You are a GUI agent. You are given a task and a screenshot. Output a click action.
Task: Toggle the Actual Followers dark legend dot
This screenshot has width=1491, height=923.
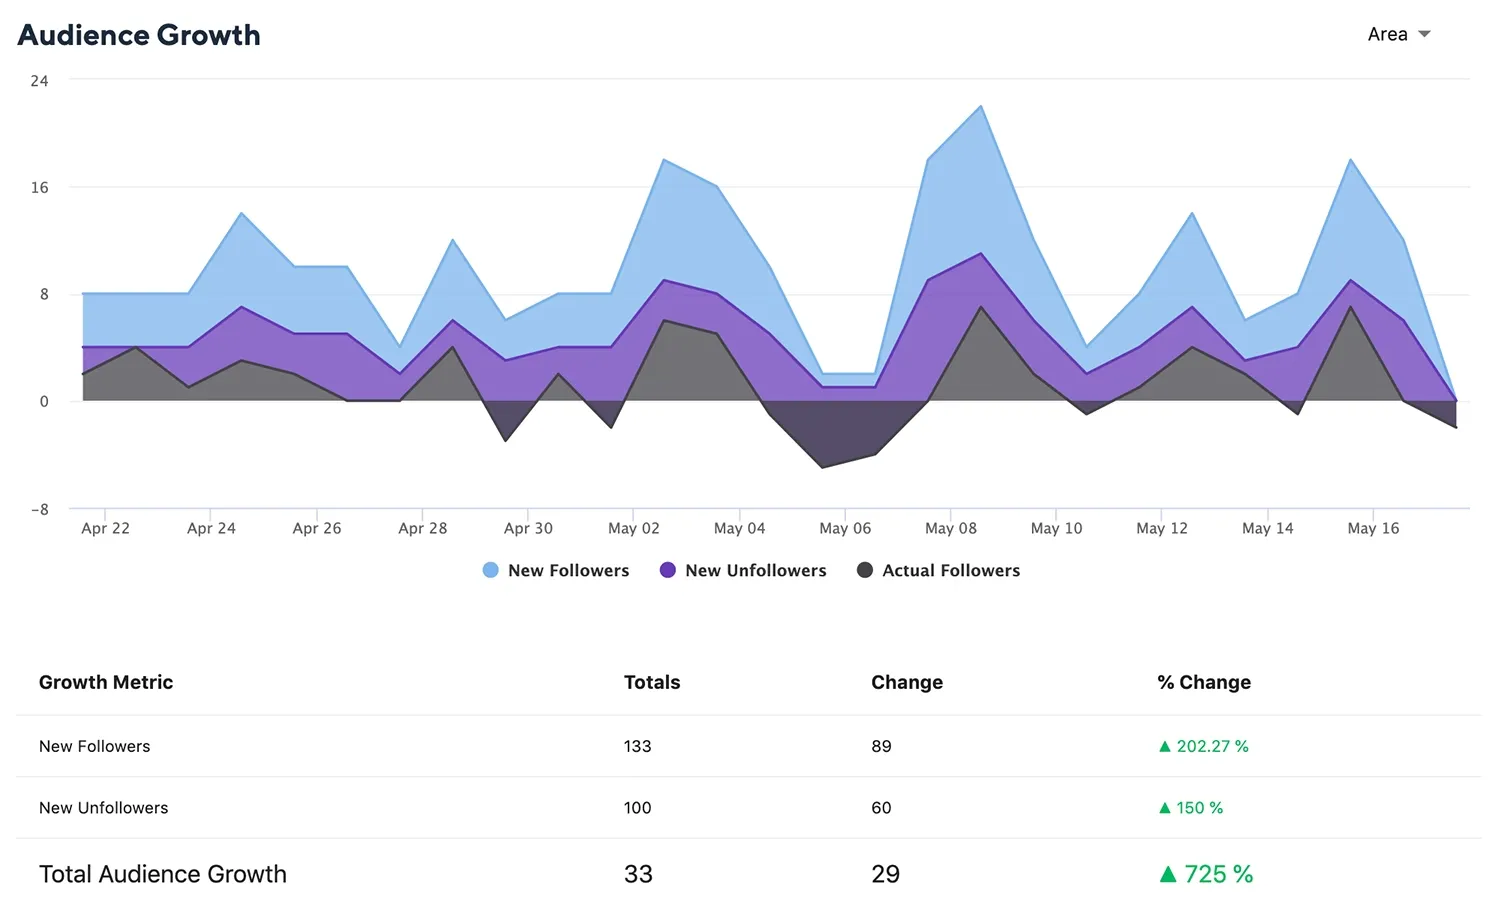865,570
